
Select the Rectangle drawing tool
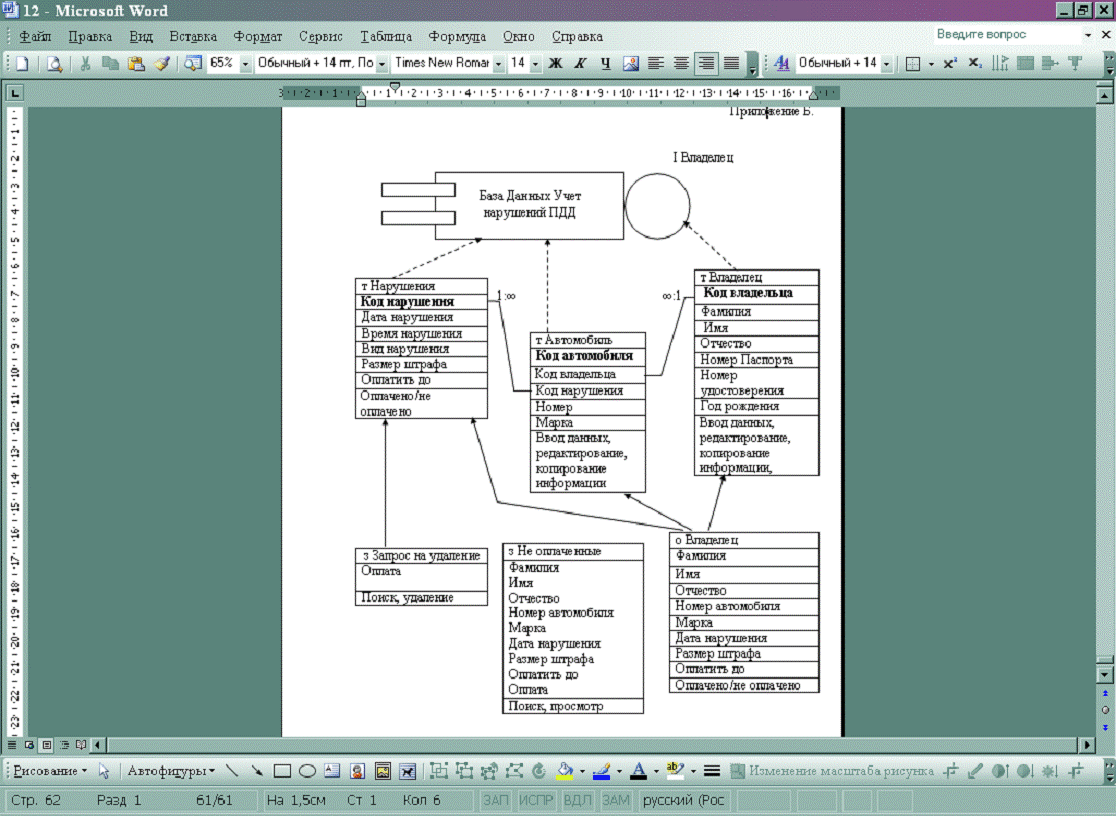pyautogui.click(x=282, y=771)
